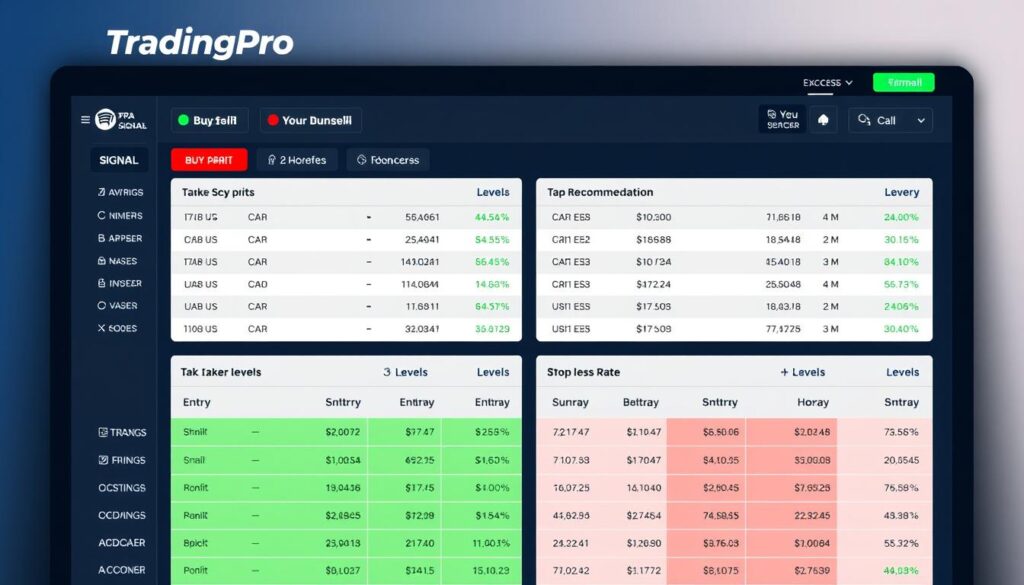Expand the Excess dropdown
This screenshot has height=585, width=1024.
[827, 83]
